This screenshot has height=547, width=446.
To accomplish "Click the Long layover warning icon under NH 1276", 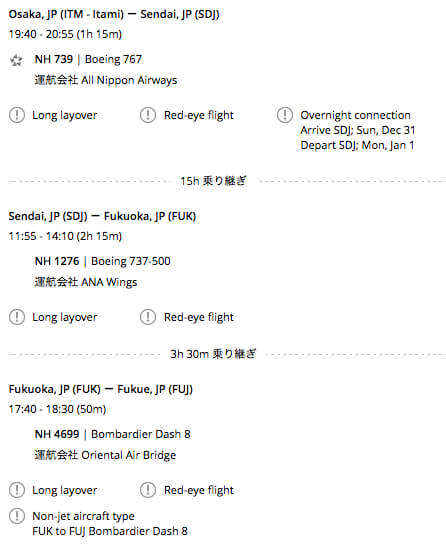I will point(17,317).
